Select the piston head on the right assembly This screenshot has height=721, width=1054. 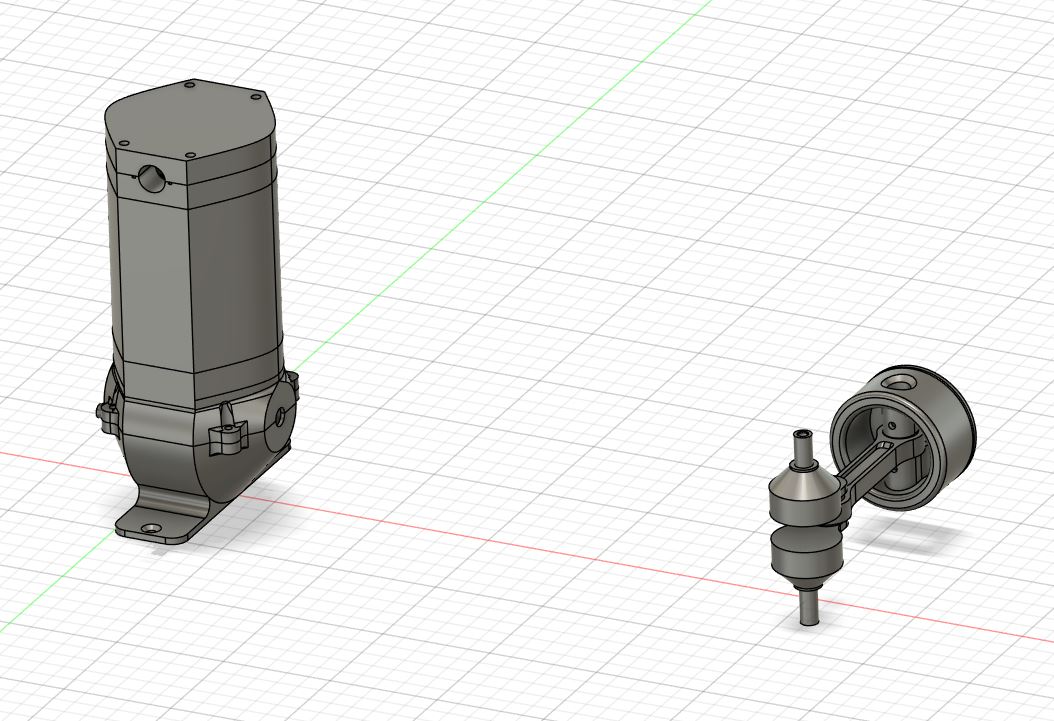click(x=903, y=437)
